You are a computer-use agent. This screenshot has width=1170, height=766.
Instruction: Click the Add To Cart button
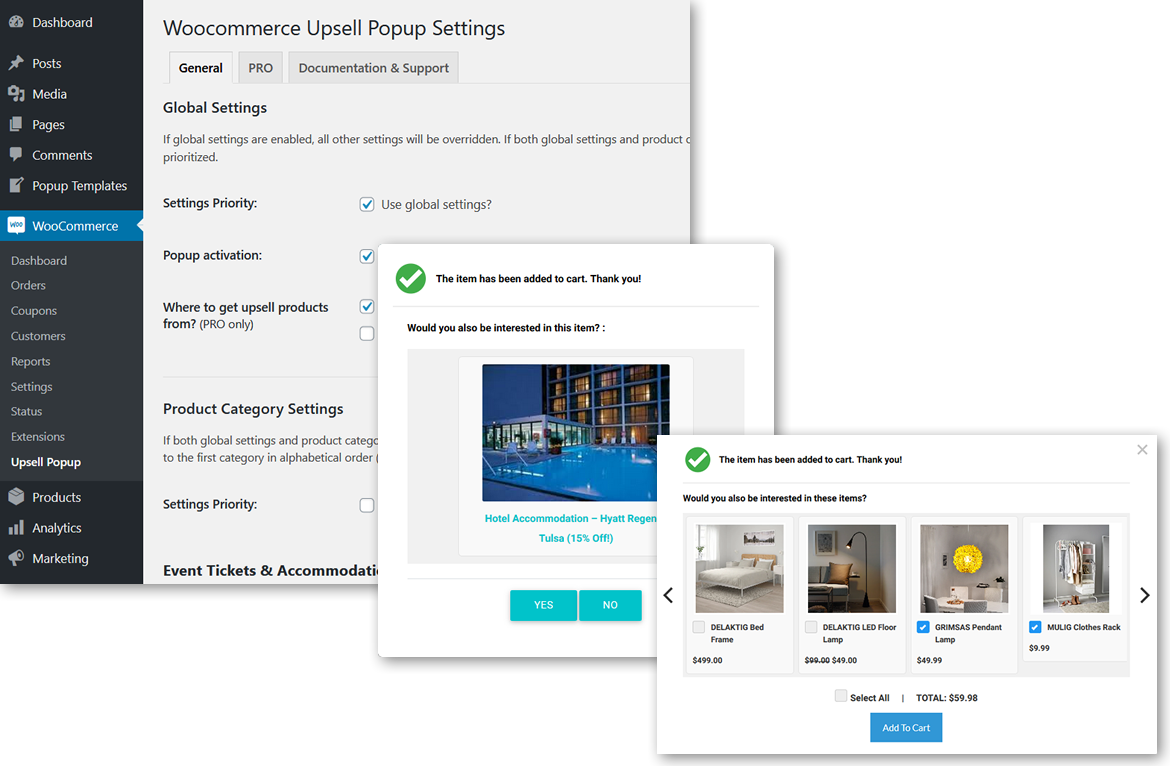tap(906, 727)
